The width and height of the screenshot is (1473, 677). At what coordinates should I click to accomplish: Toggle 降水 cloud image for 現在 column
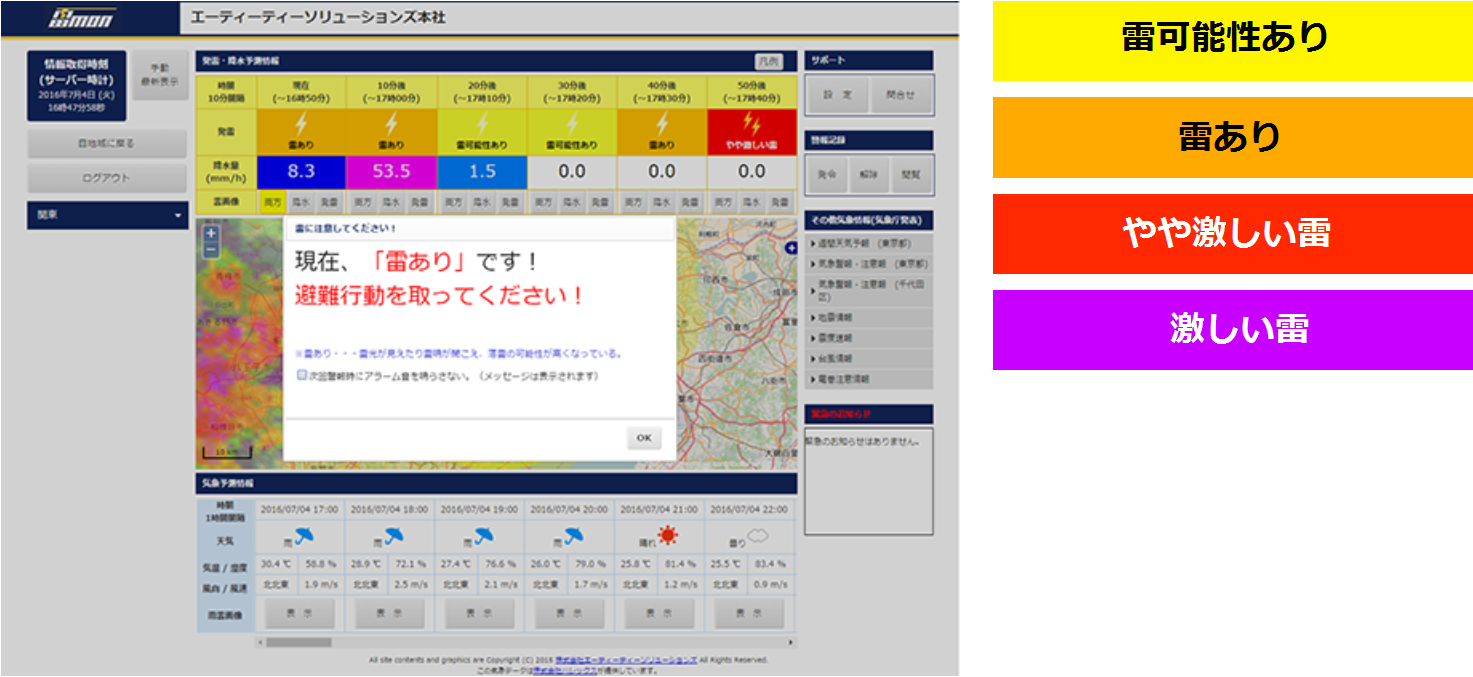point(301,202)
